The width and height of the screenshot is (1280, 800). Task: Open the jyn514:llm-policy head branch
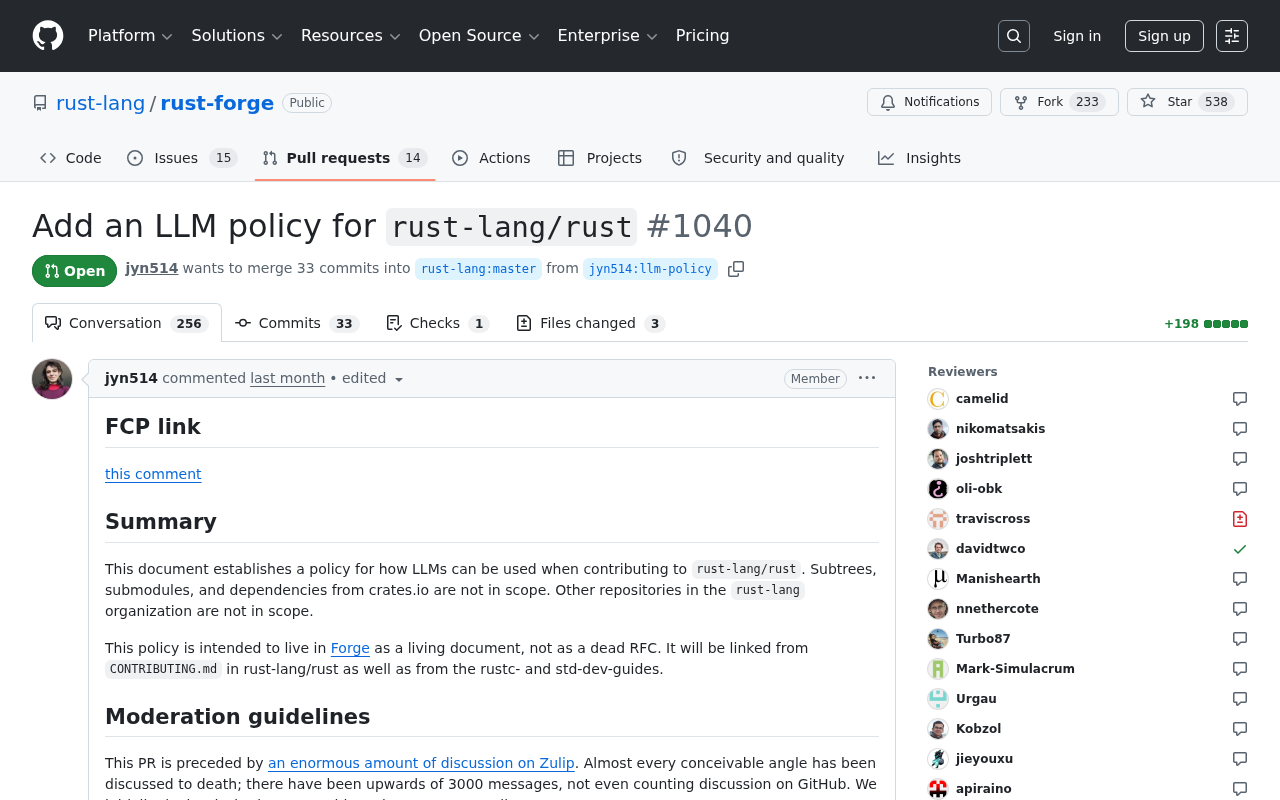[650, 269]
